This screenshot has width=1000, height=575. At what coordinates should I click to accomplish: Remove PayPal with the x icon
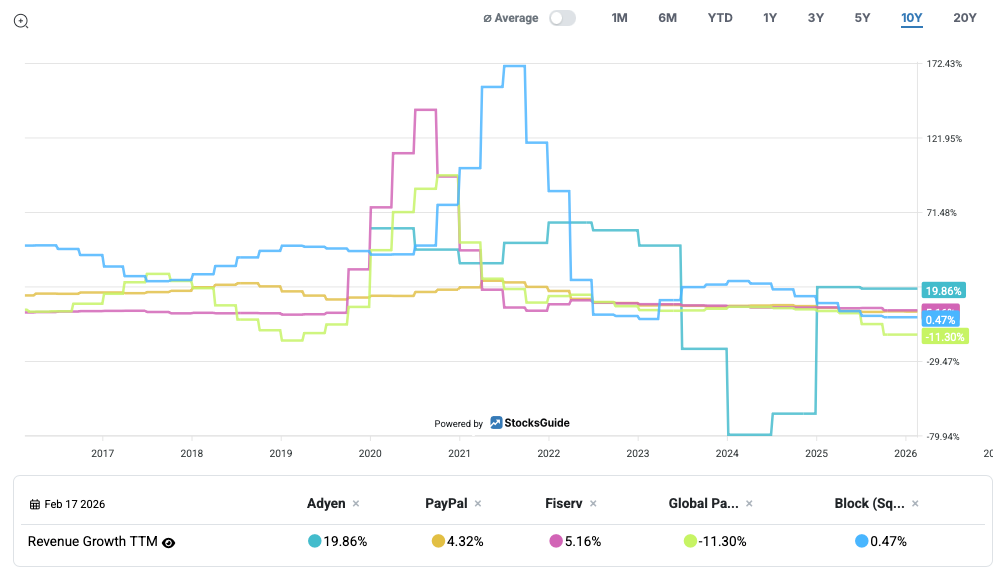pyautogui.click(x=478, y=504)
